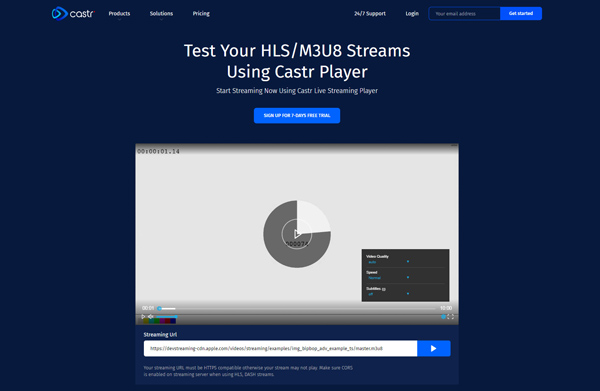Open the Speed Normal dropdown
600x391 pixels.
pos(388,278)
